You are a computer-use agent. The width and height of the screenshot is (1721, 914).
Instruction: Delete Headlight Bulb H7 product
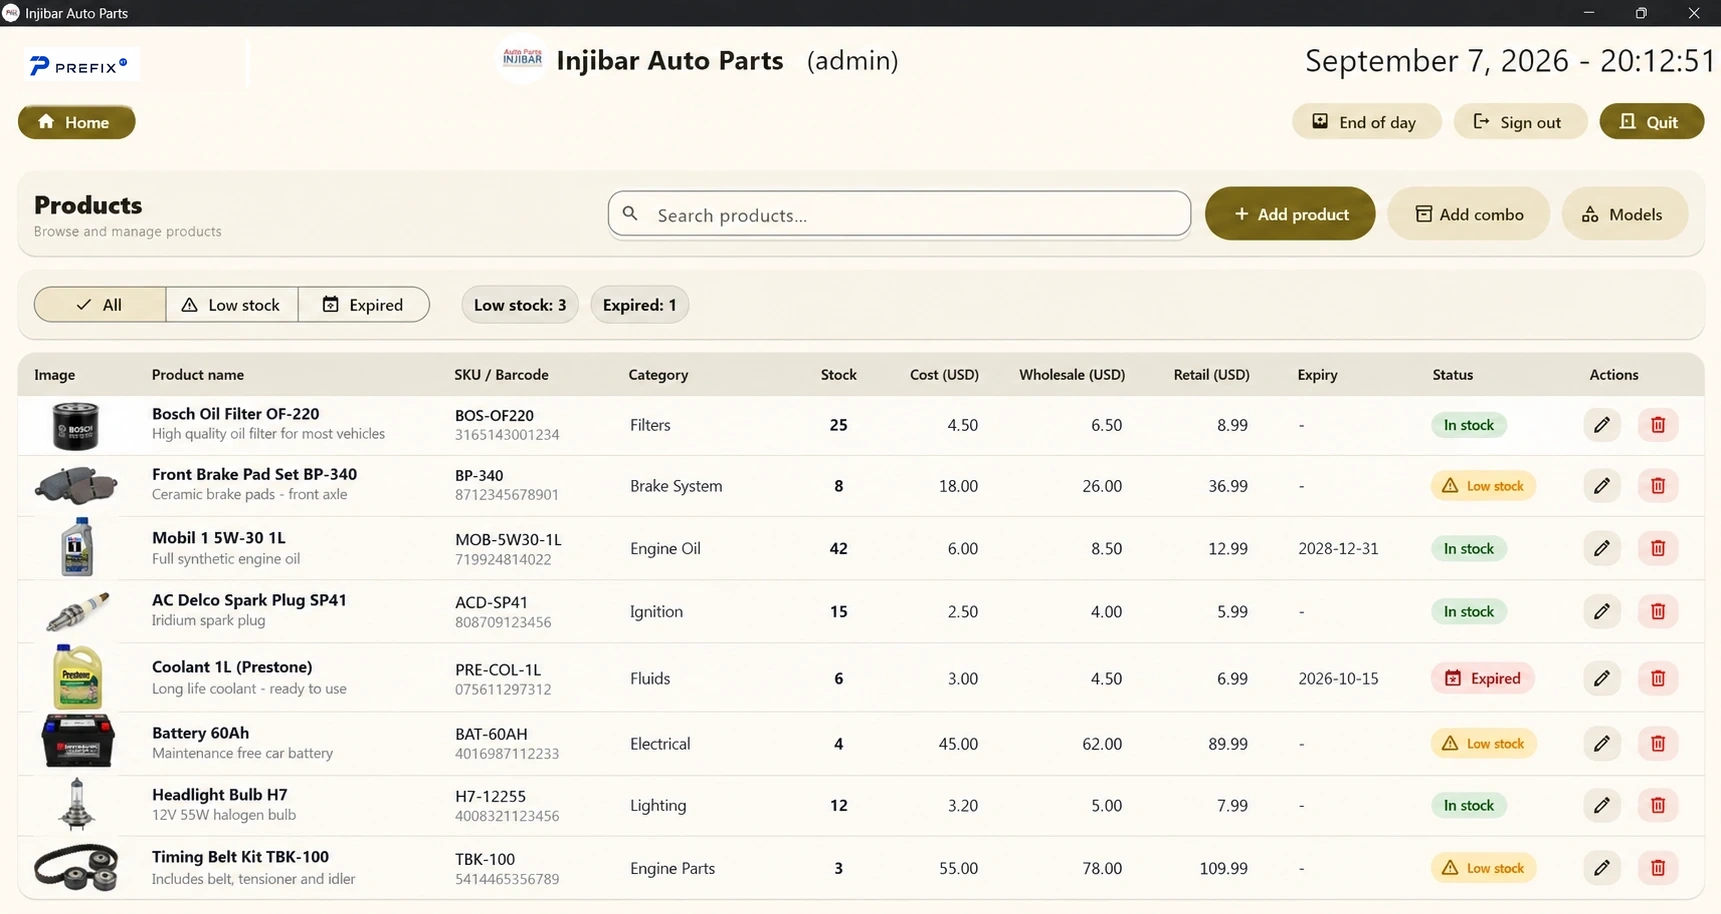point(1658,805)
